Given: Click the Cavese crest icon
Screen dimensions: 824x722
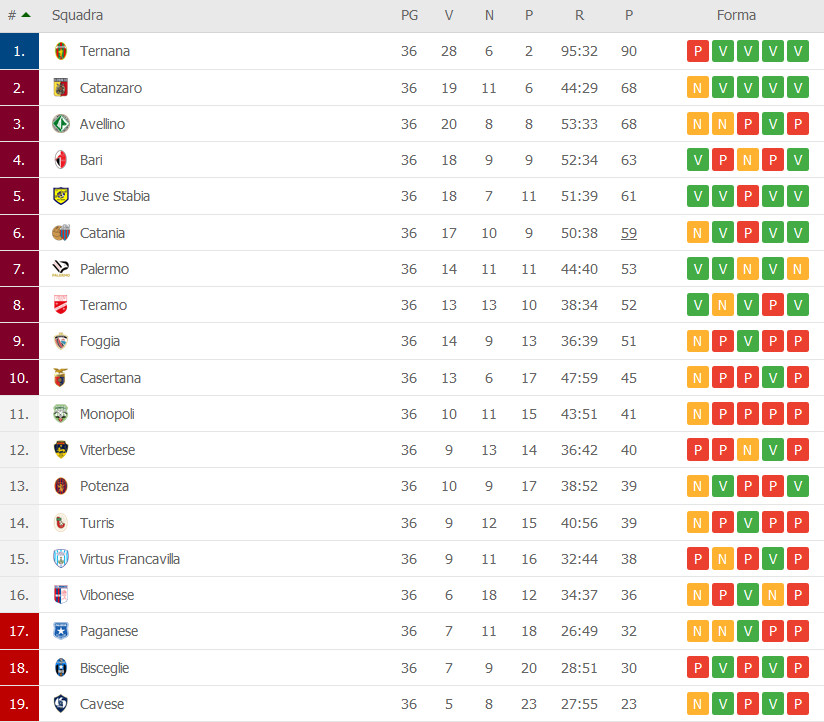Looking at the screenshot, I should pos(61,704).
